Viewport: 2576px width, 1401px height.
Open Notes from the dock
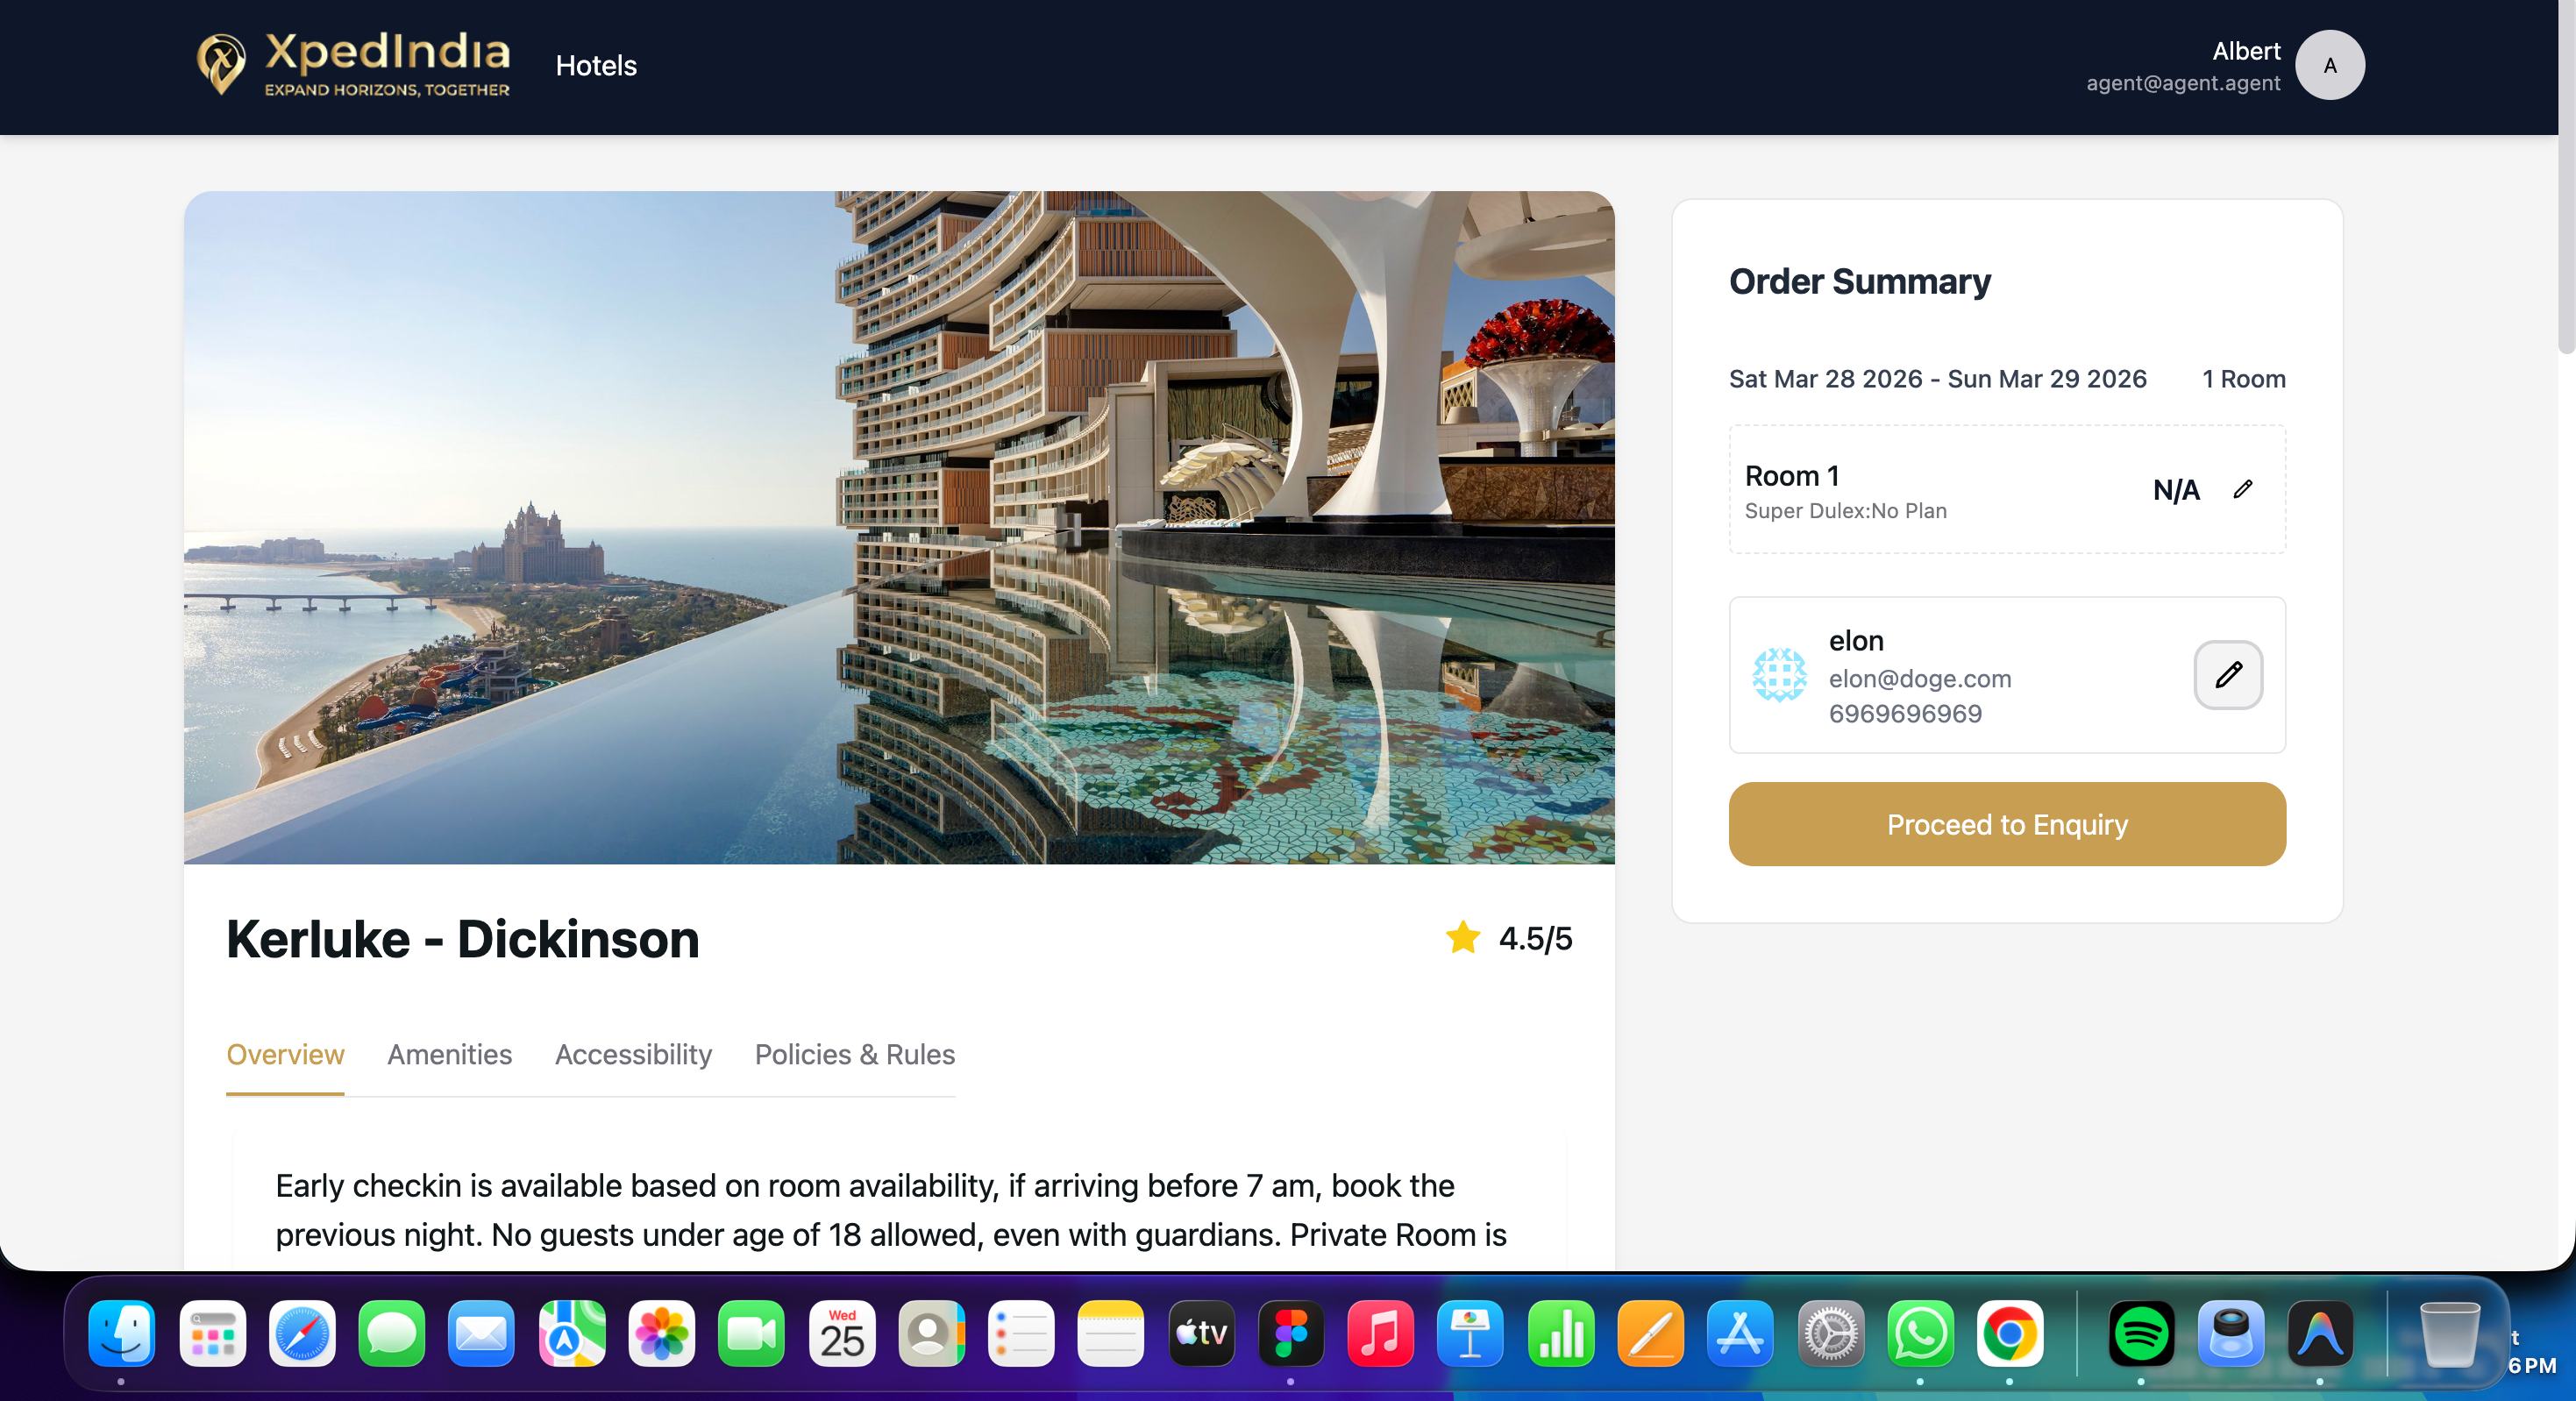(x=1110, y=1333)
